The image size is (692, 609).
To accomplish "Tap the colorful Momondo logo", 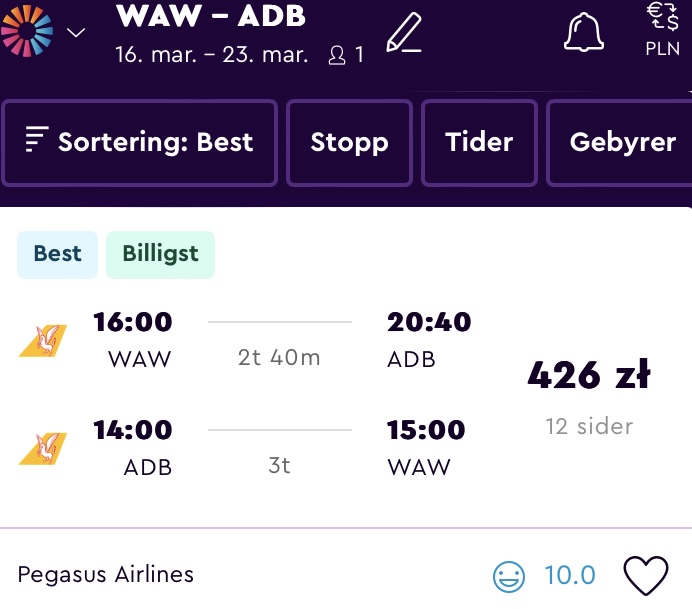I will click(26, 30).
